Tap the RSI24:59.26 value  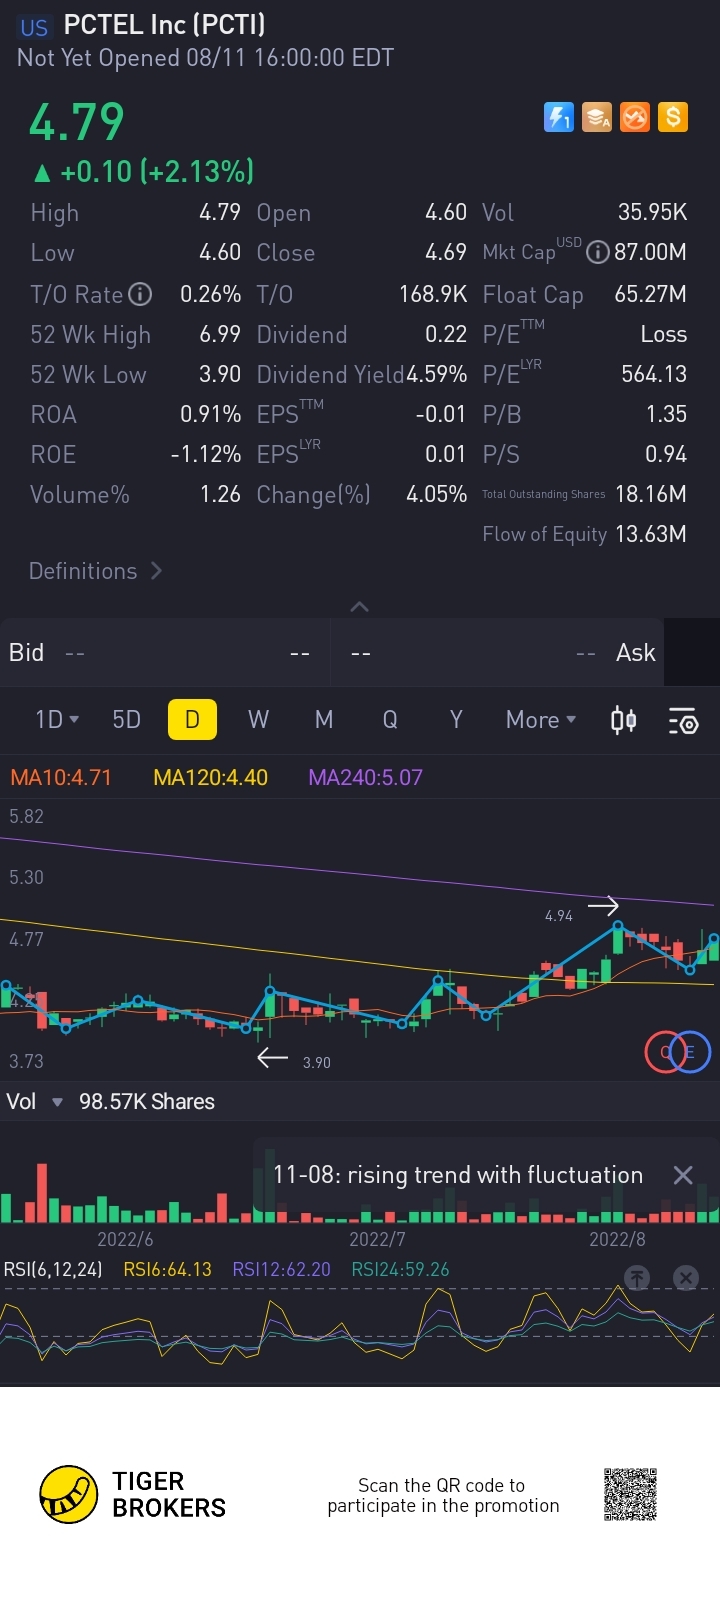pyautogui.click(x=400, y=1270)
